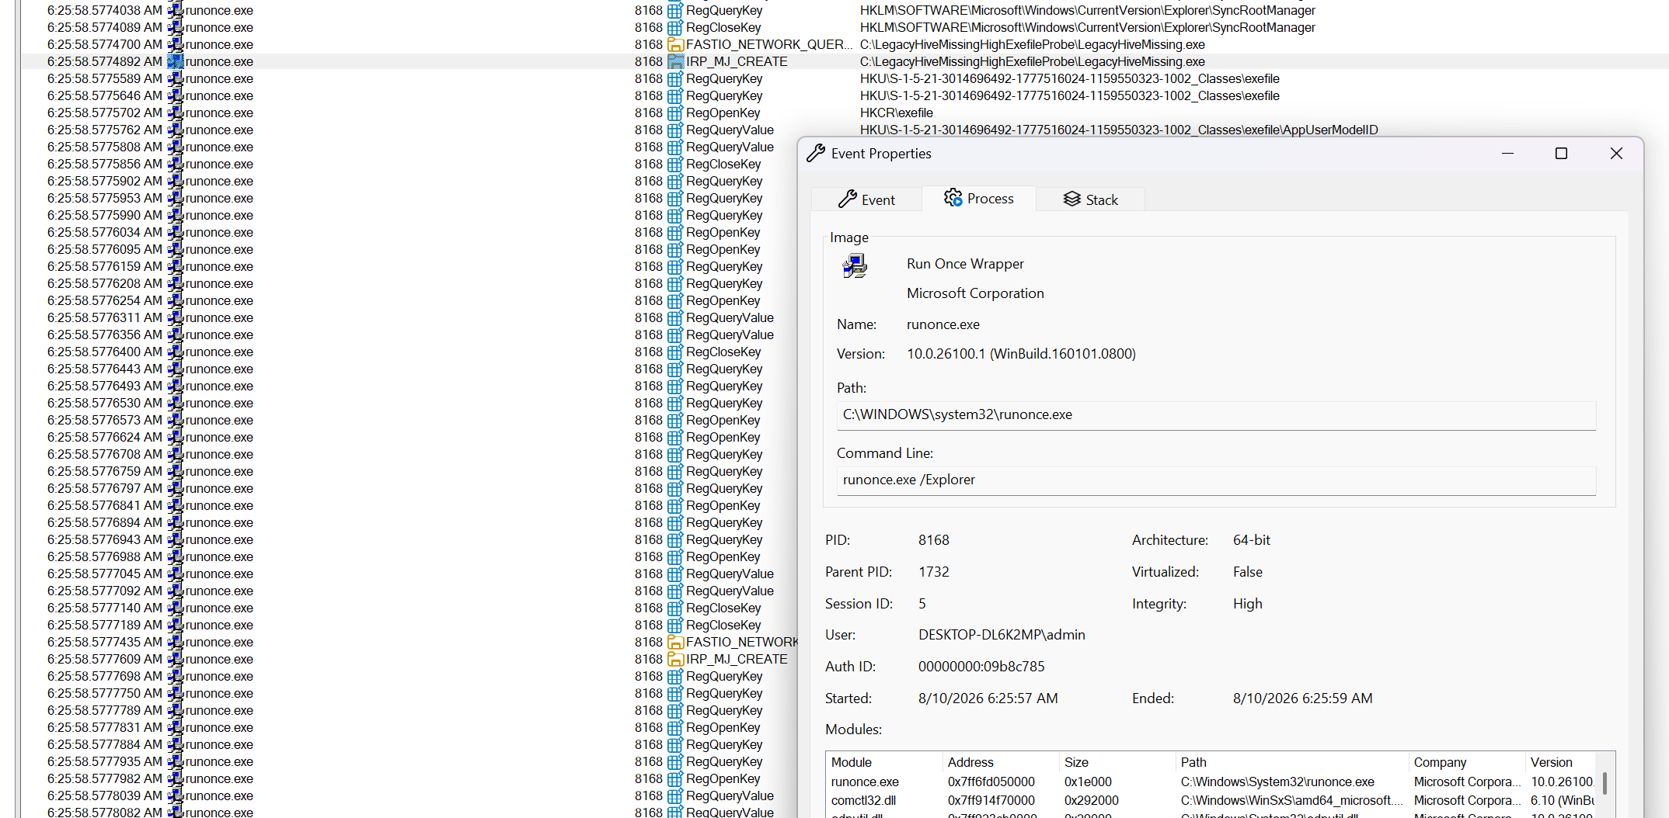Click the Architecture value 64-bit
This screenshot has width=1669, height=818.
click(1252, 540)
